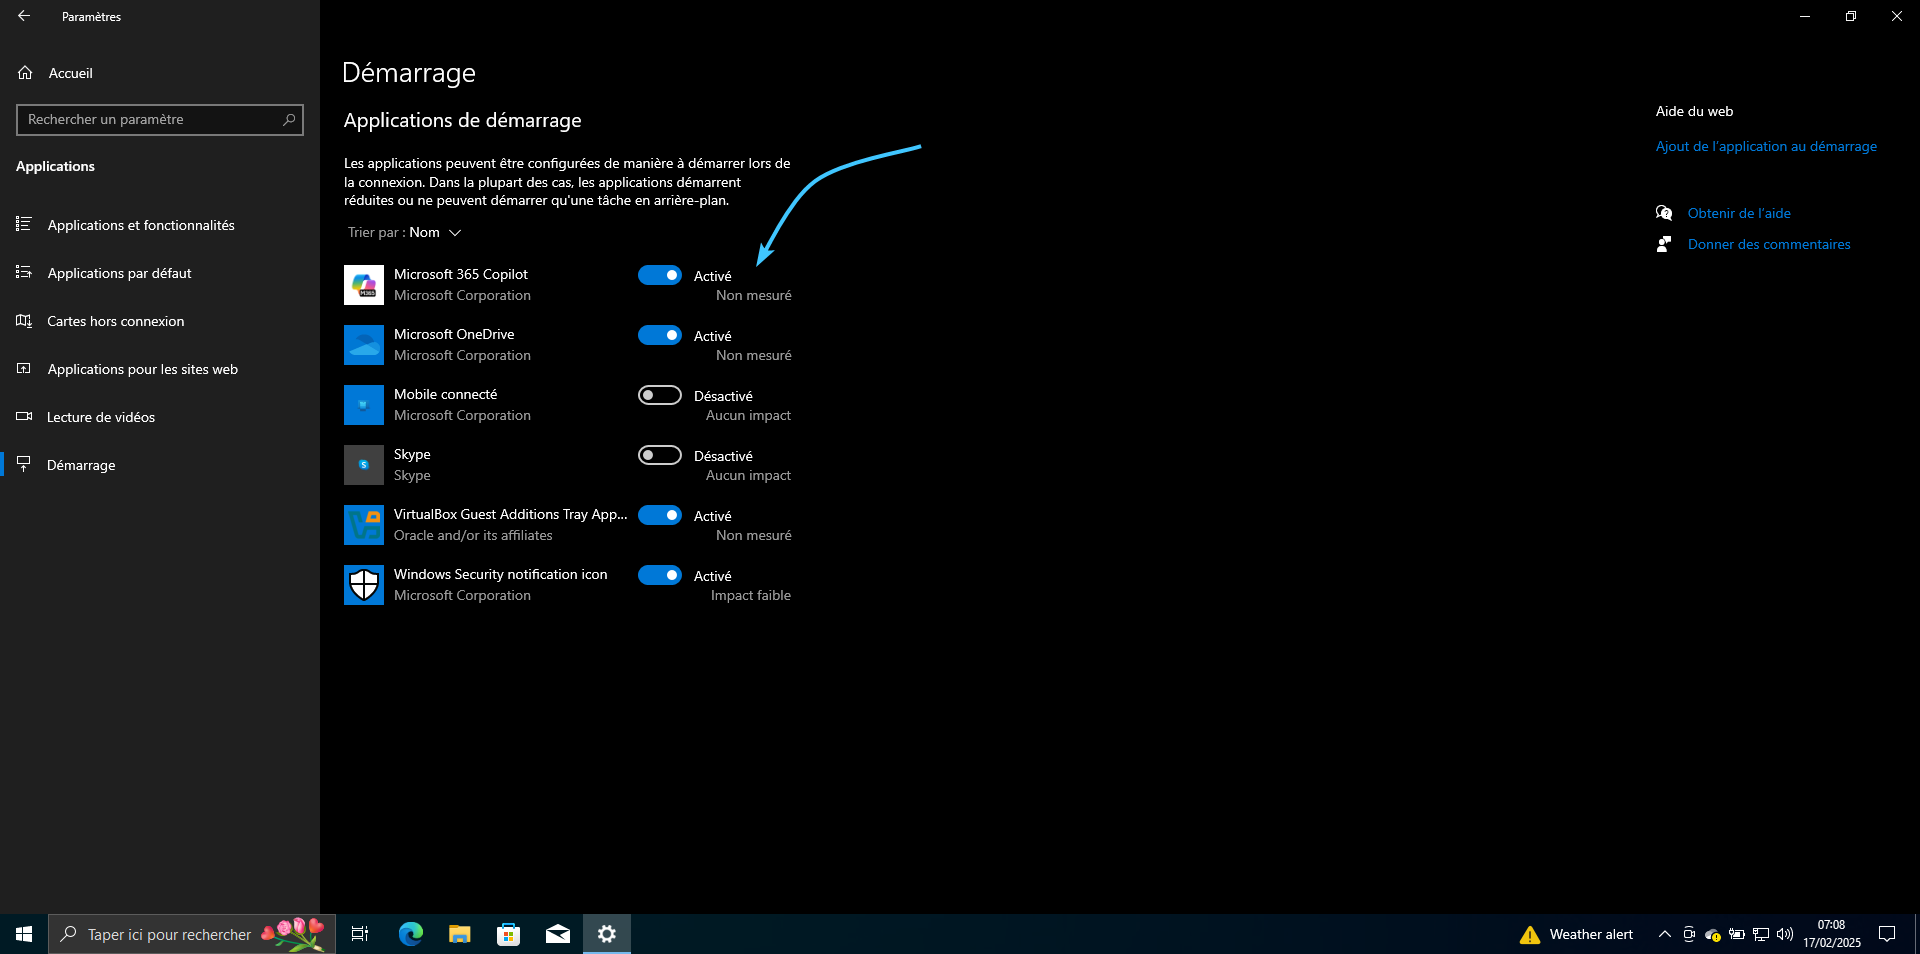Click the 'Impact faible' label for Windows Security

[751, 595]
